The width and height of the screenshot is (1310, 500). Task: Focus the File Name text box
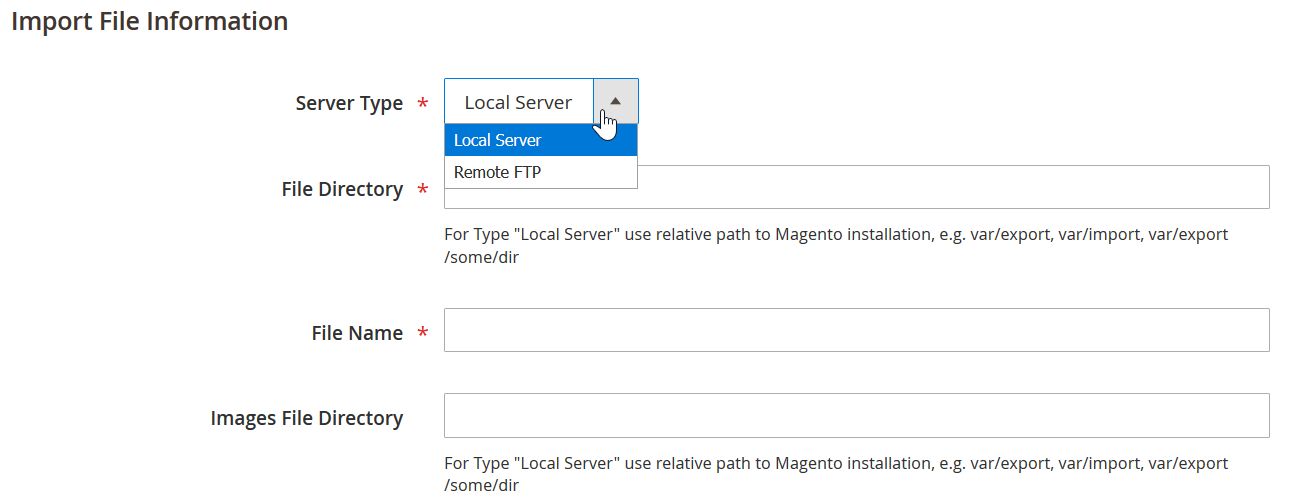856,330
